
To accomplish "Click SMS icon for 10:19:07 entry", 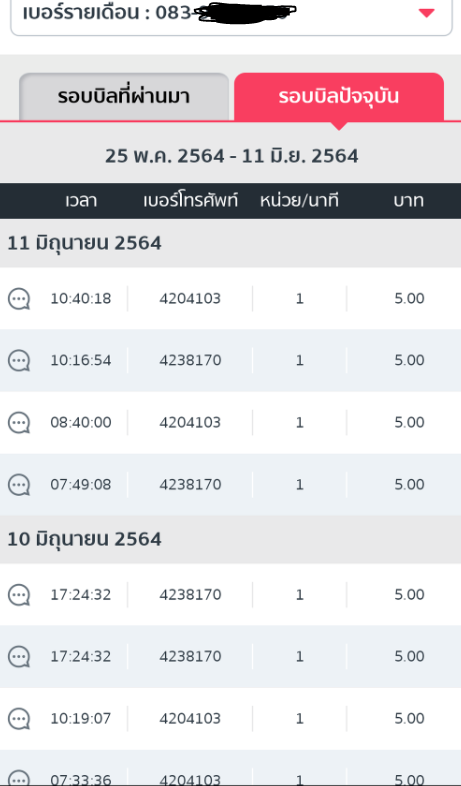I will (x=19, y=719).
